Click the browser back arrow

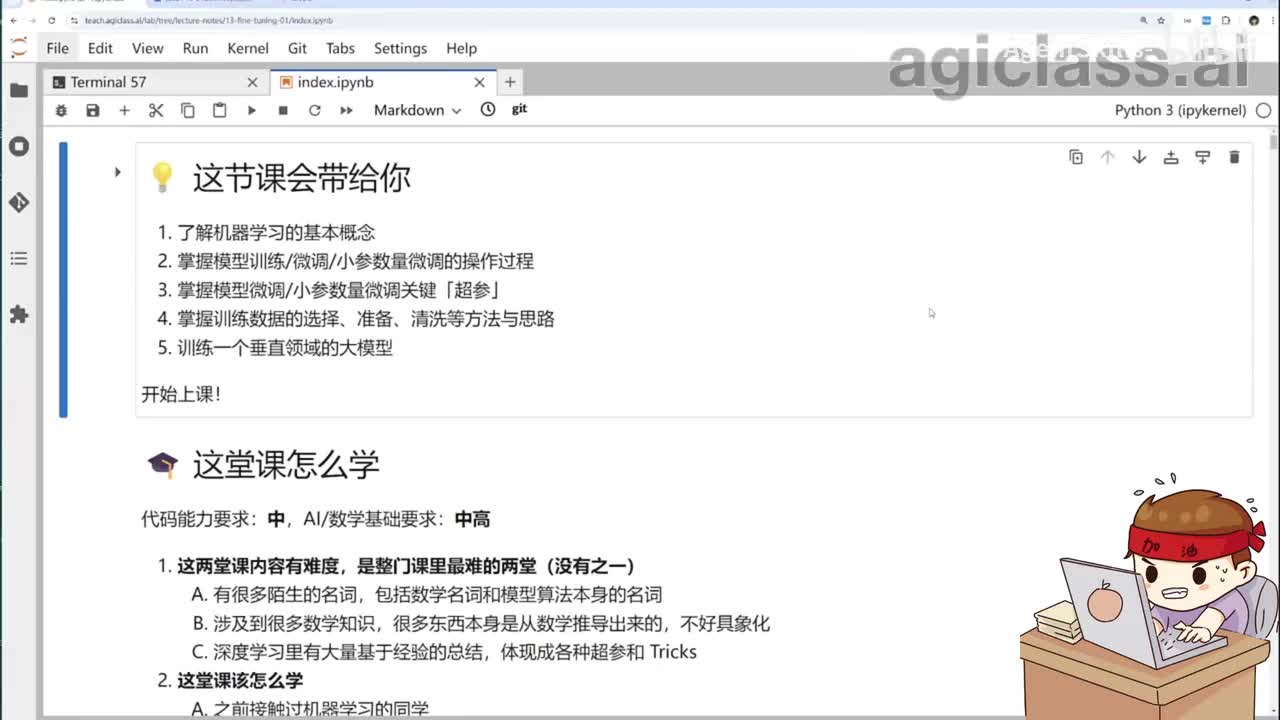tap(13, 20)
